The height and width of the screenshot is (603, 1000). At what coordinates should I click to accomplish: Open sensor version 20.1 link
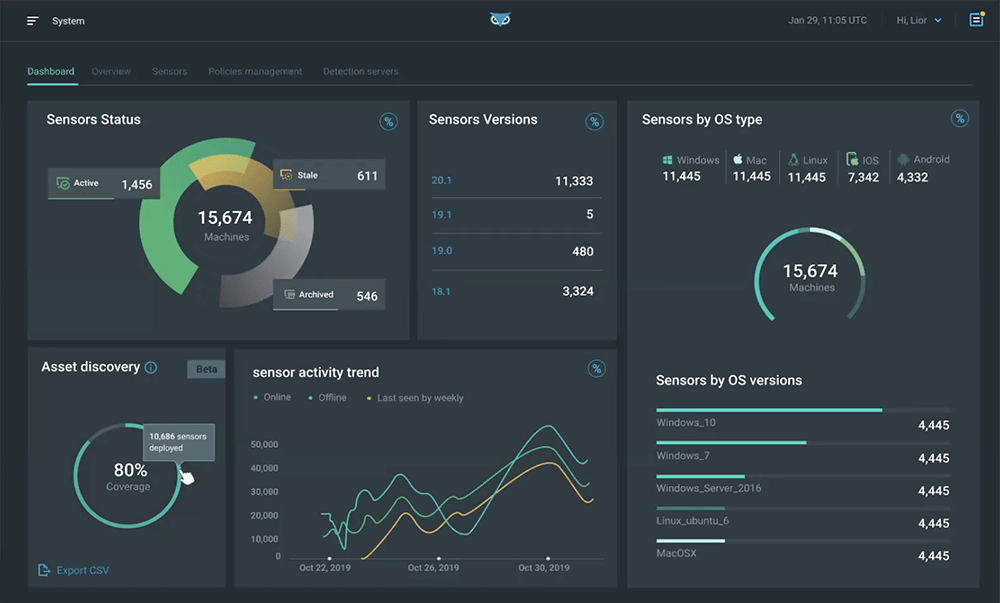[441, 180]
